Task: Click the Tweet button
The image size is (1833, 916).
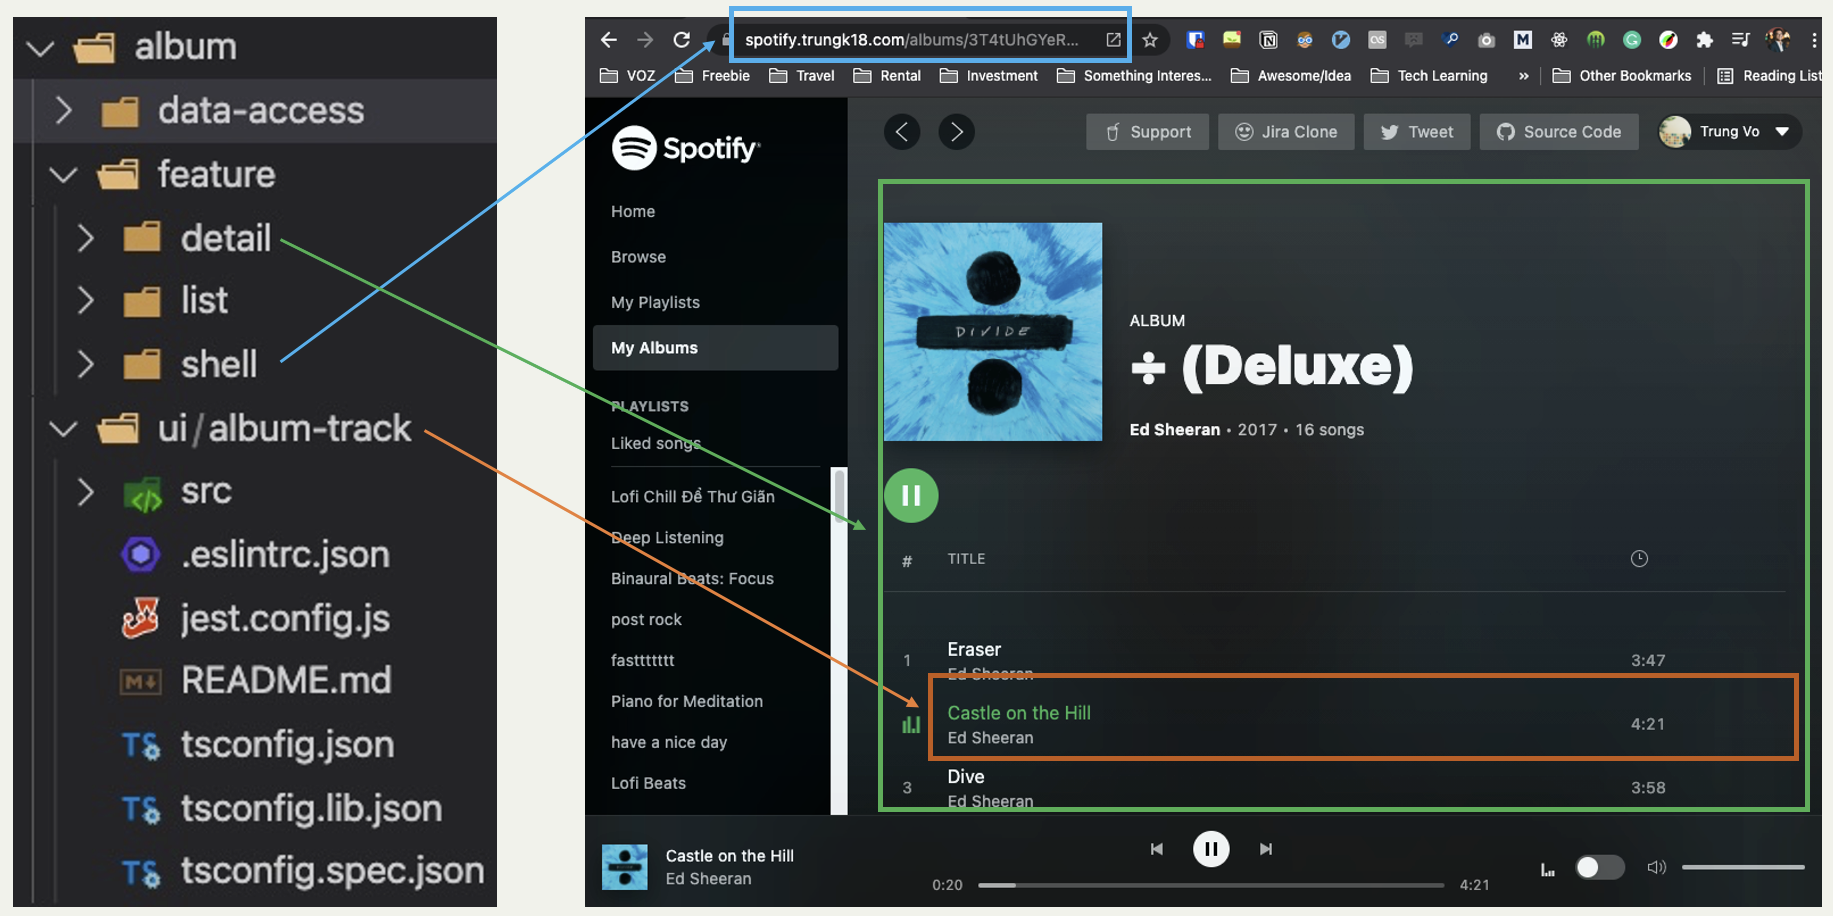Action: [1417, 132]
